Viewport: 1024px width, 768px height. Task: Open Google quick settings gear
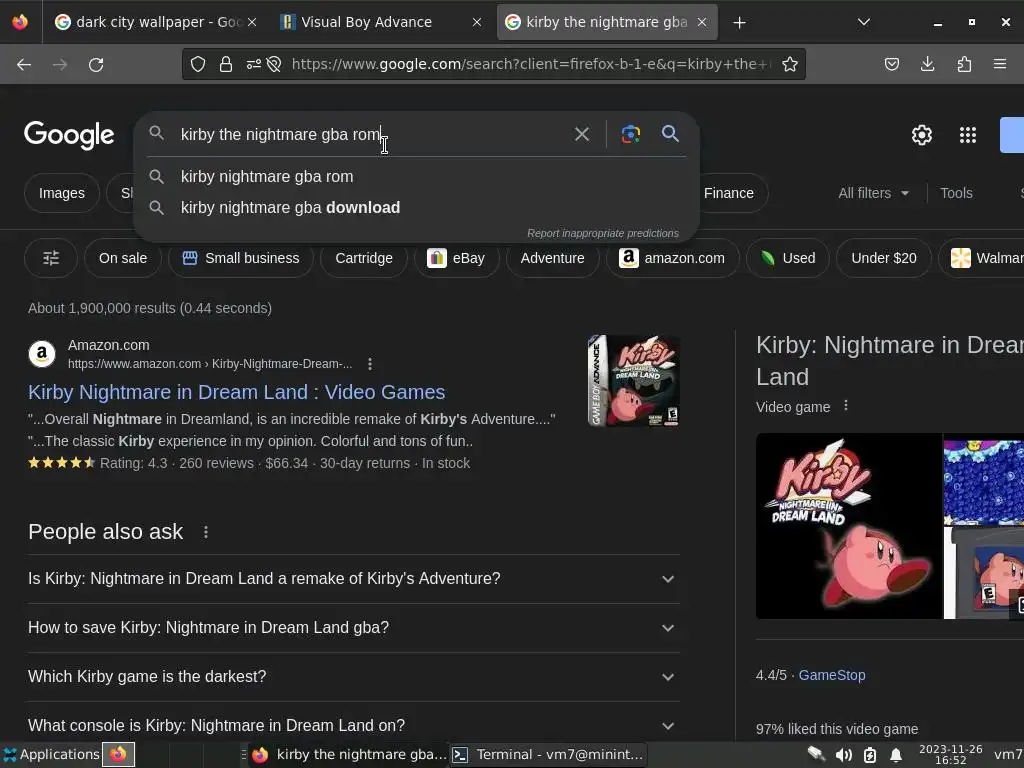click(921, 135)
